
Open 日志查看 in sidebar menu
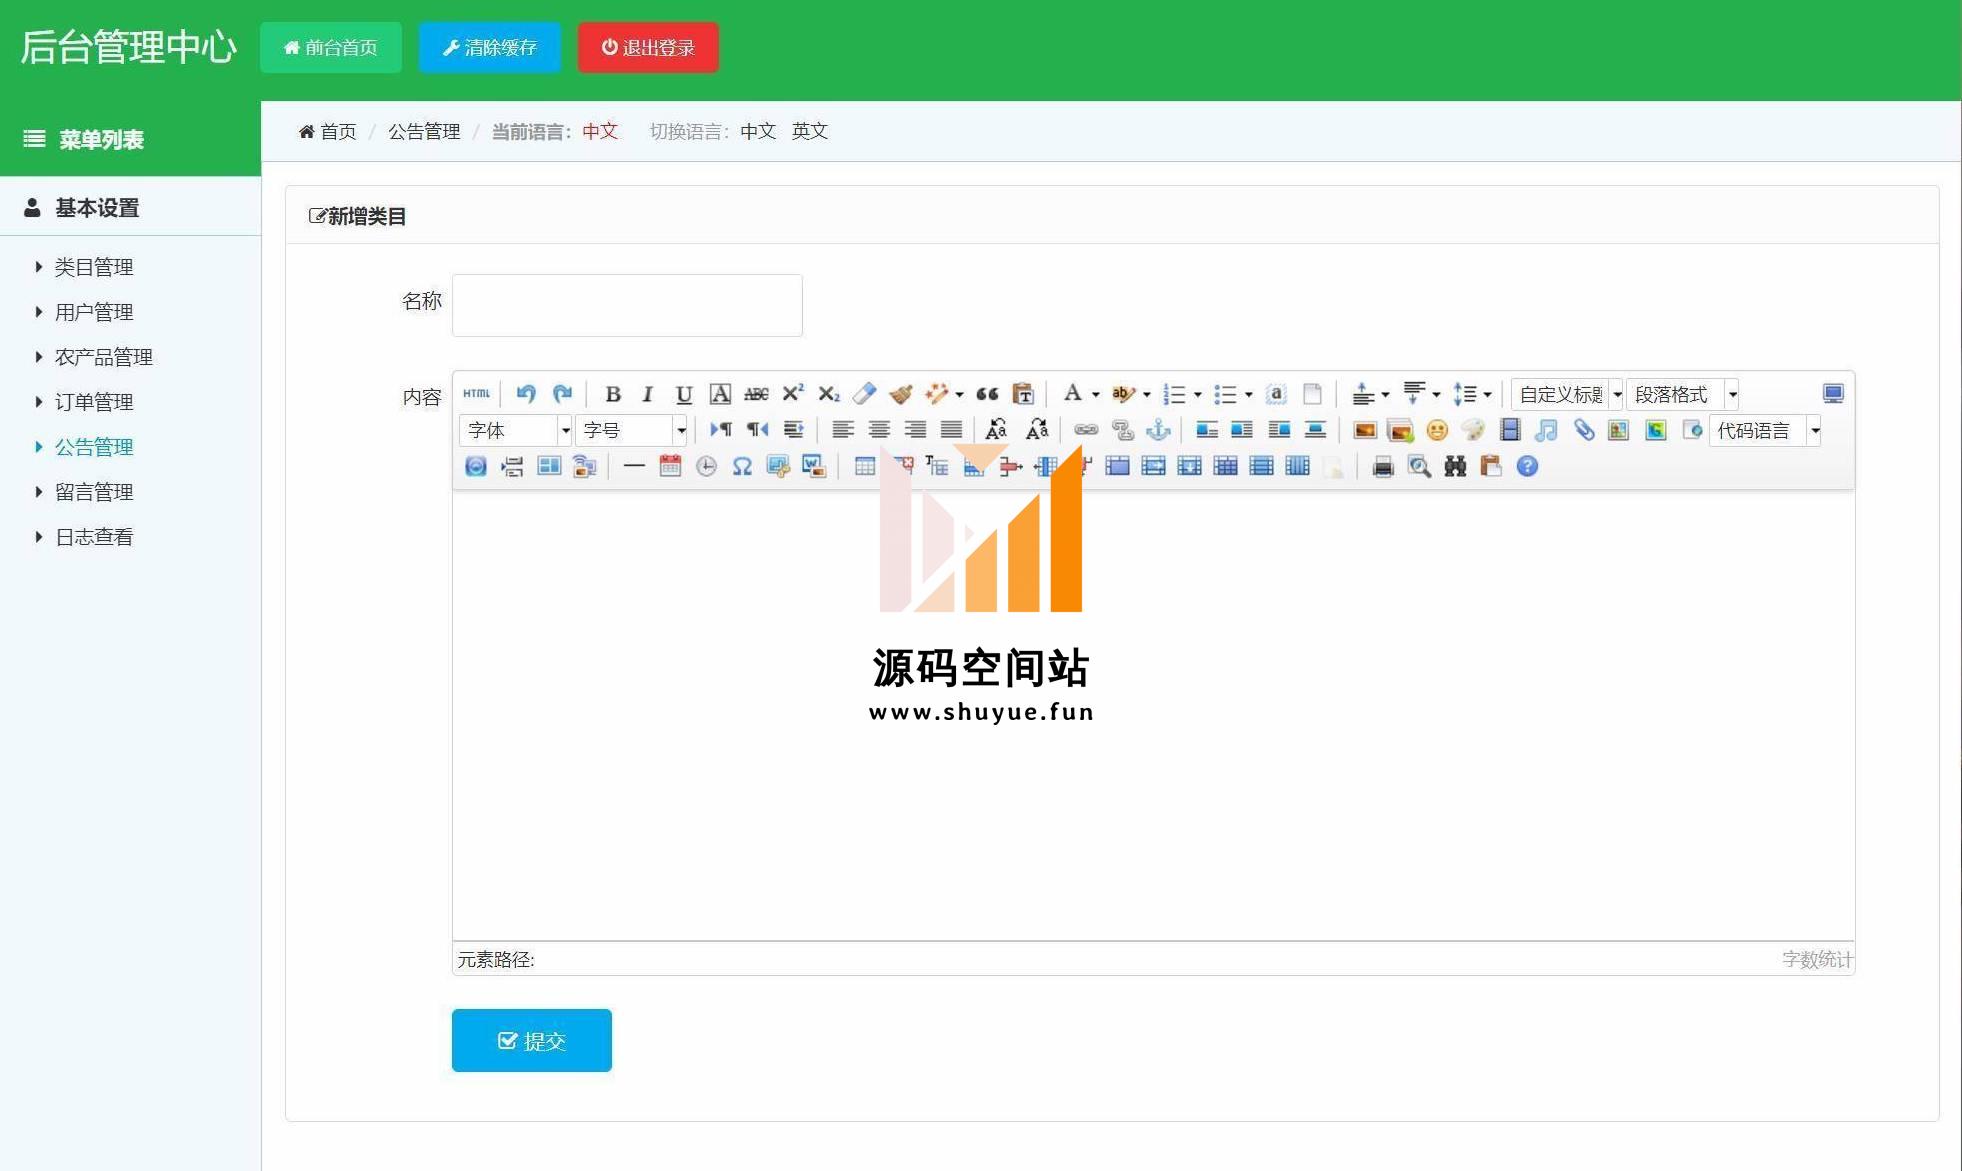point(94,537)
